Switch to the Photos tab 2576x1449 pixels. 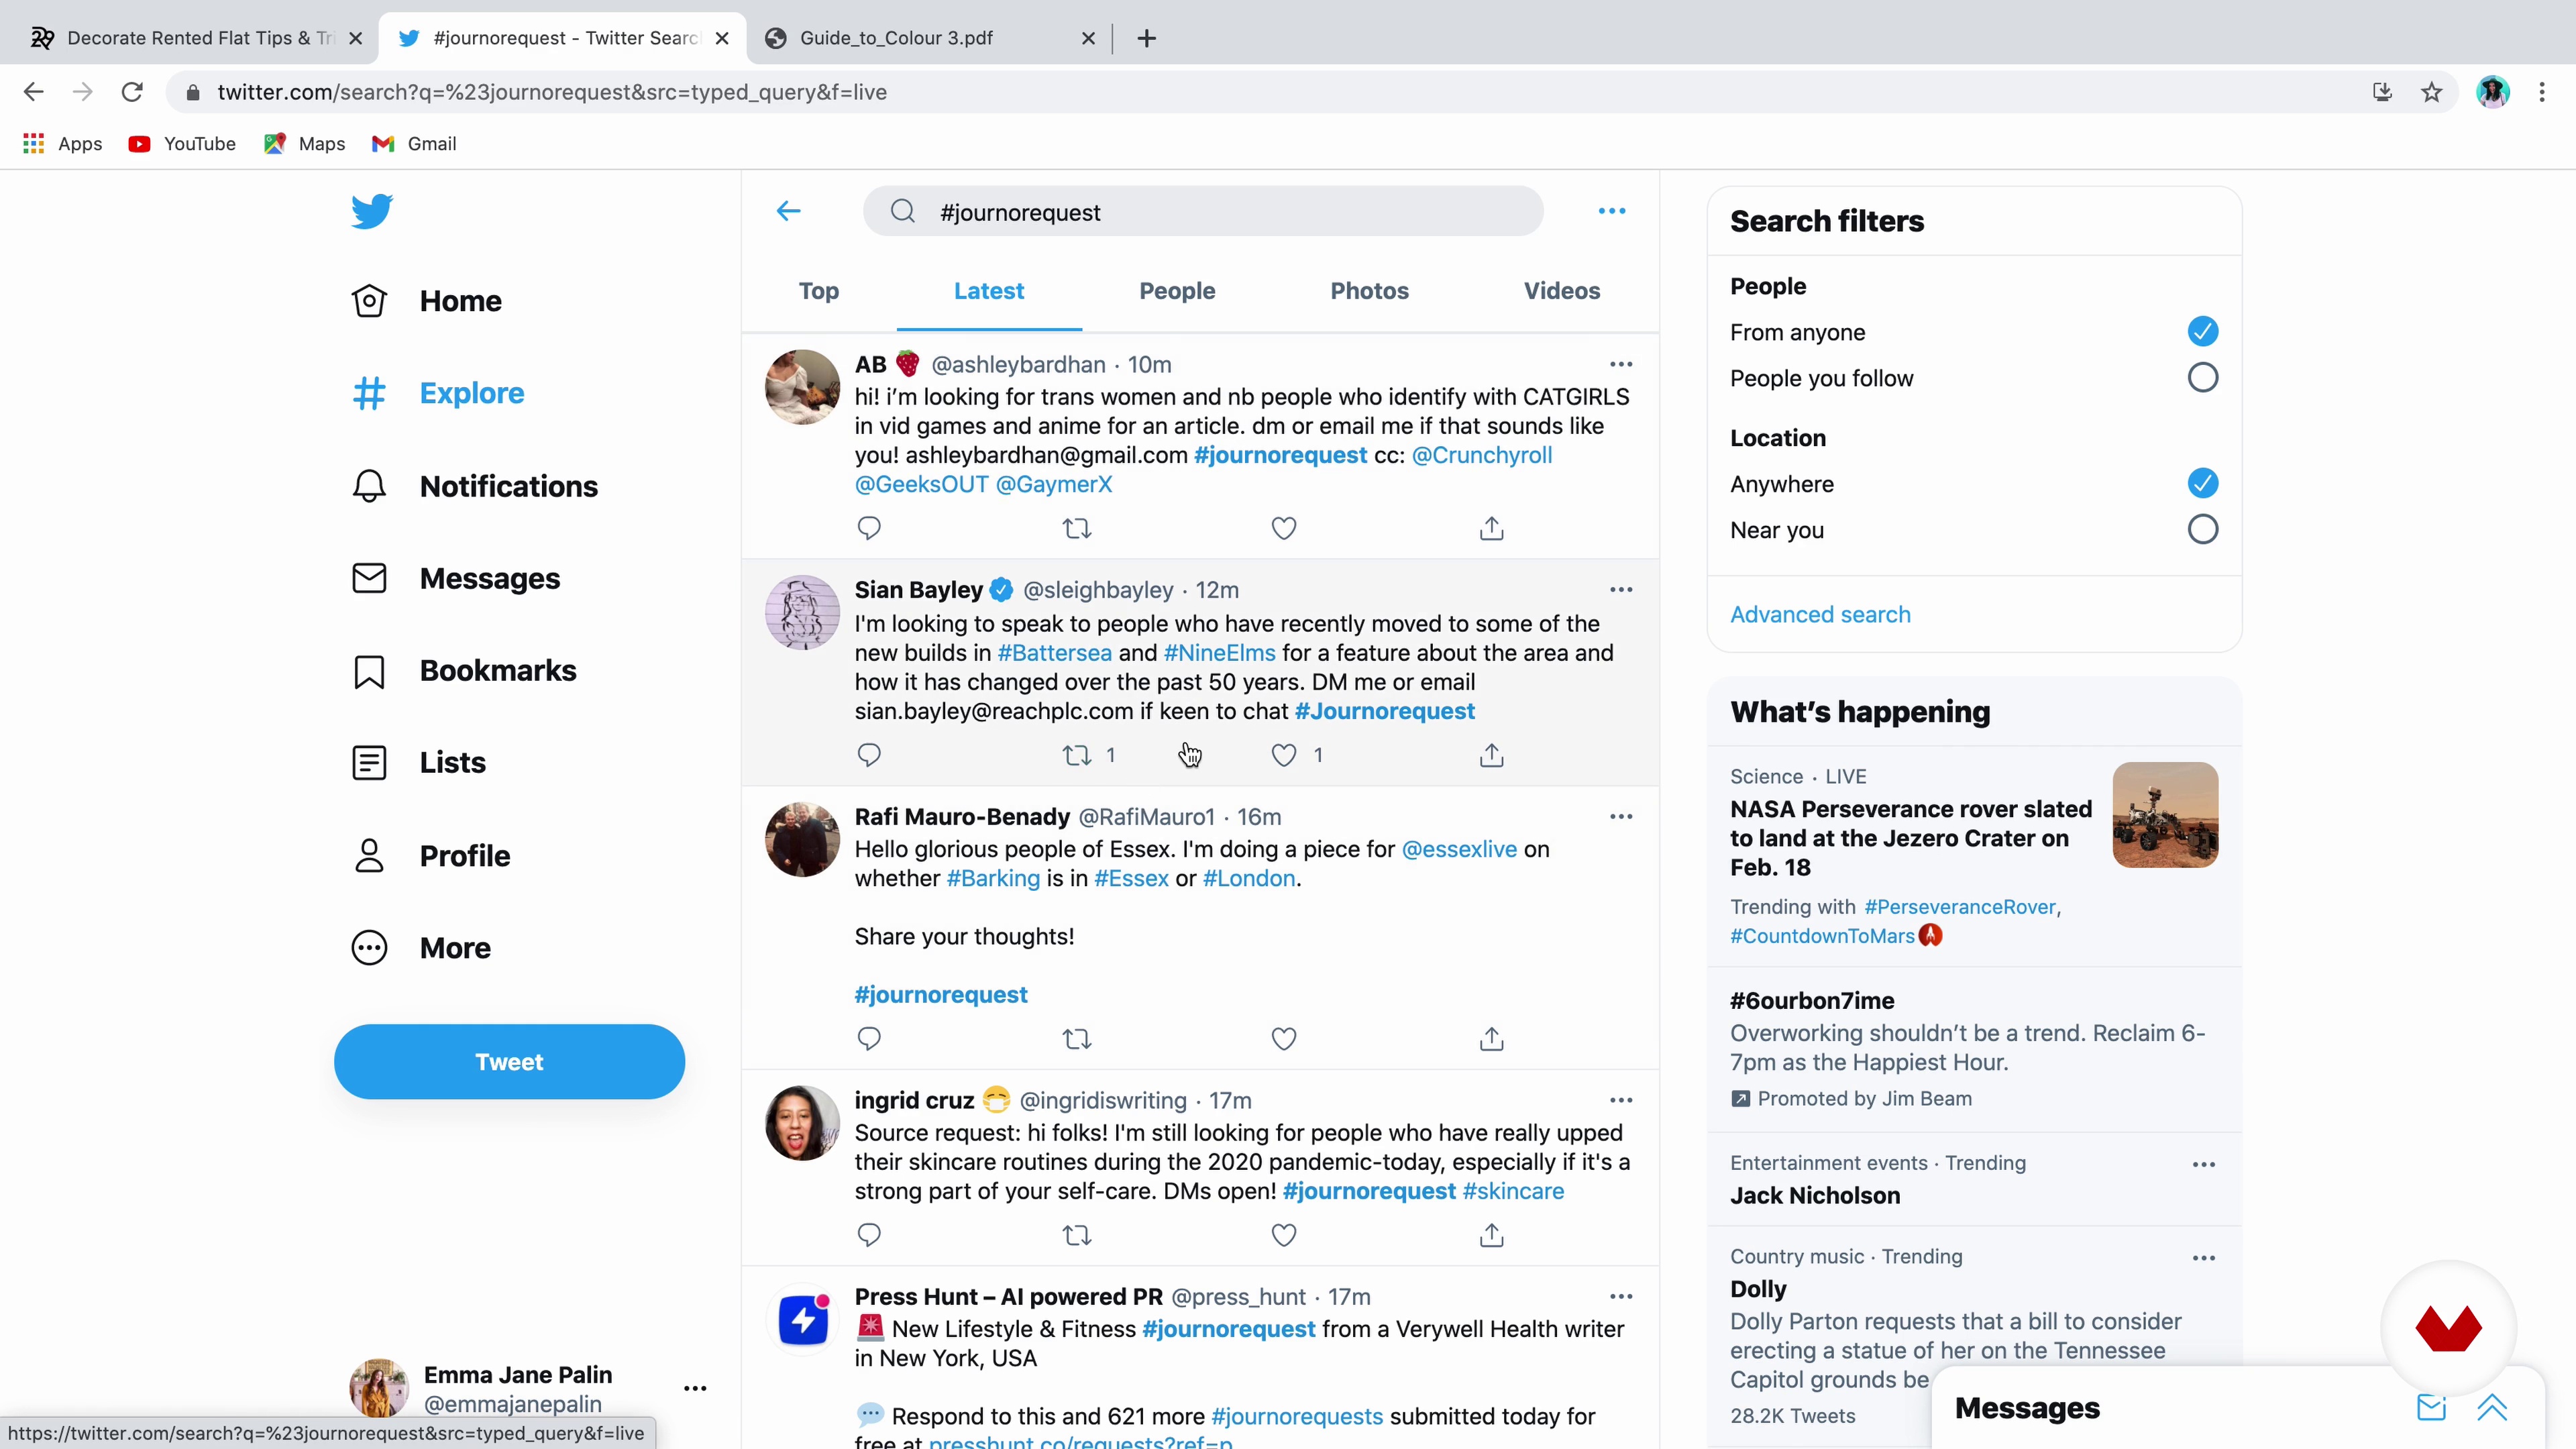[x=1369, y=291]
